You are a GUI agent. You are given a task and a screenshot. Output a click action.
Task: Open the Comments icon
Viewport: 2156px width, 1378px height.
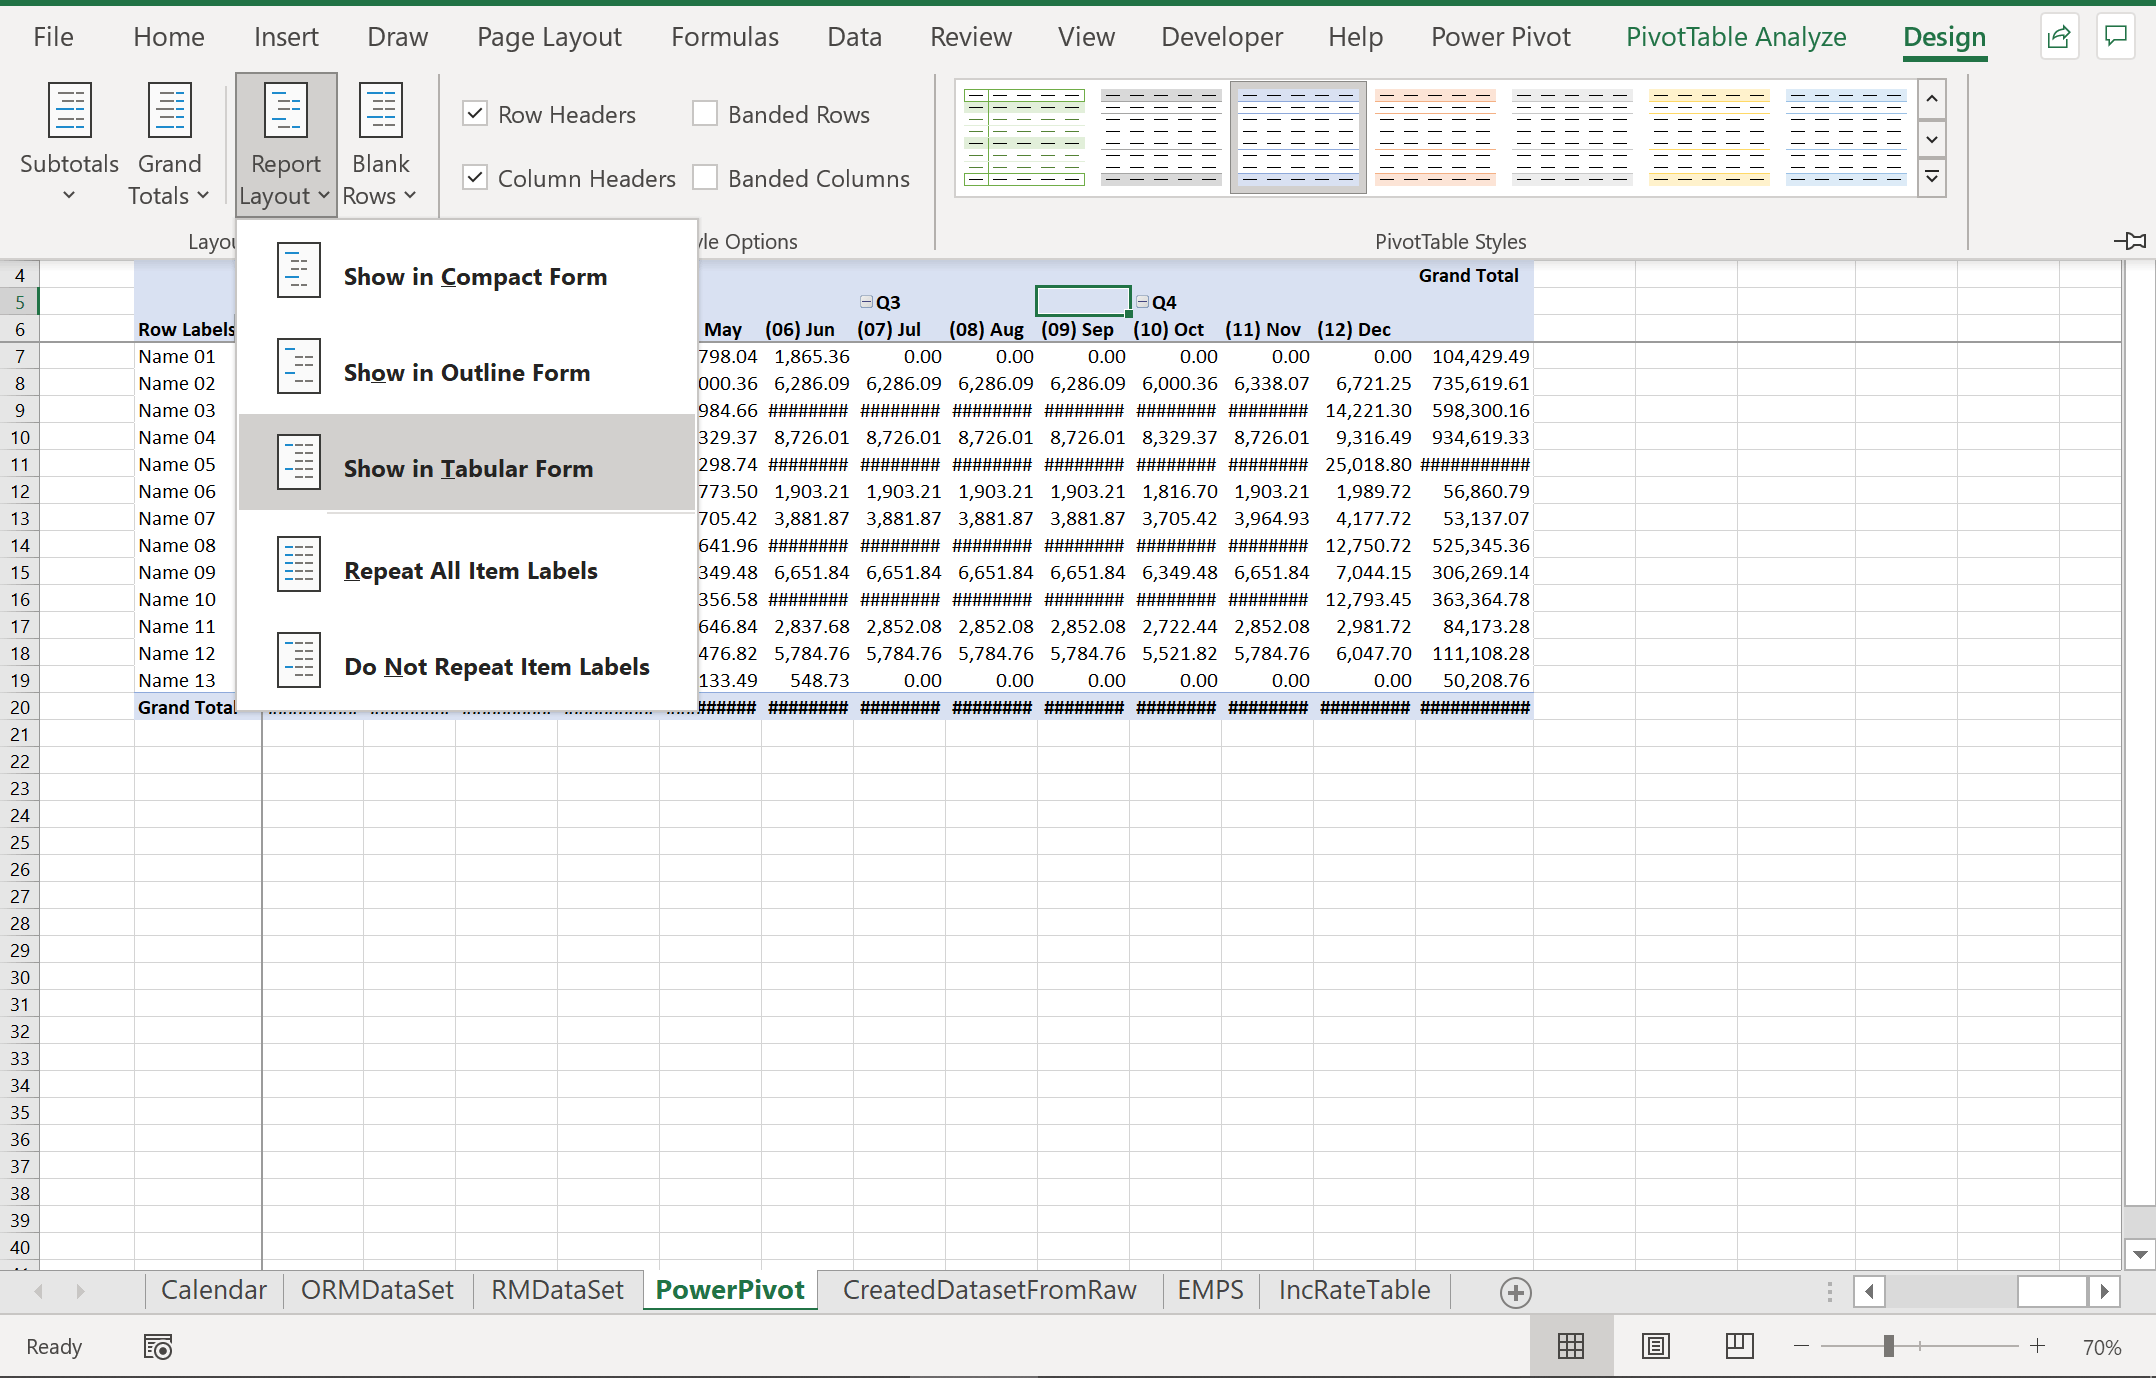point(2116,37)
